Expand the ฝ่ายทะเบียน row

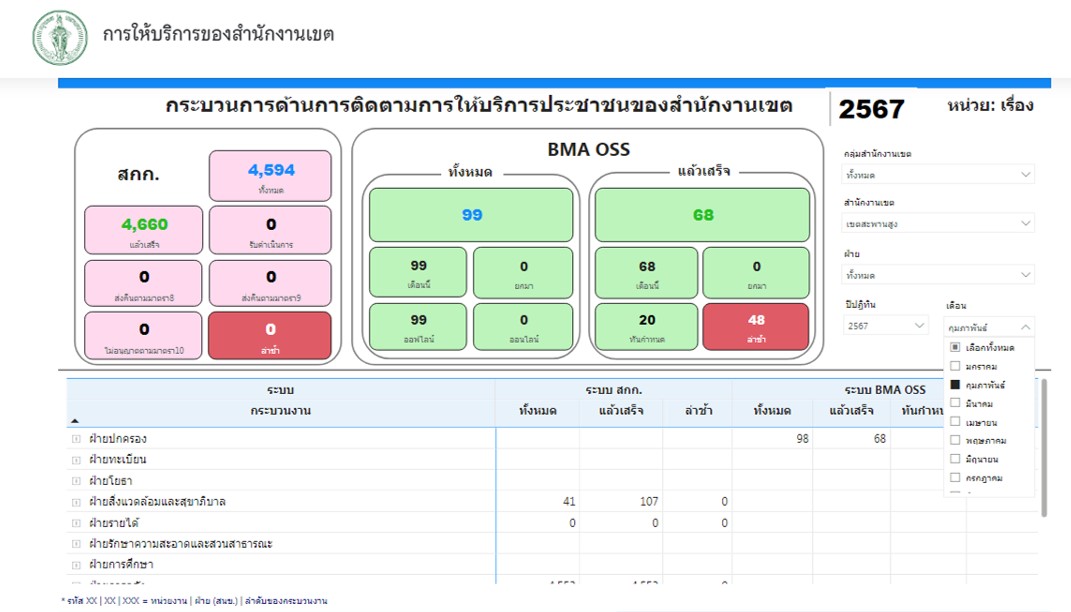coord(76,460)
